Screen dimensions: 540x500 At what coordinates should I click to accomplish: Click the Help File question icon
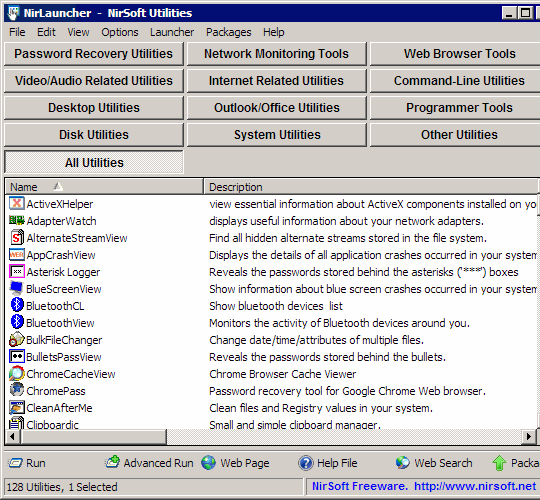(x=305, y=463)
